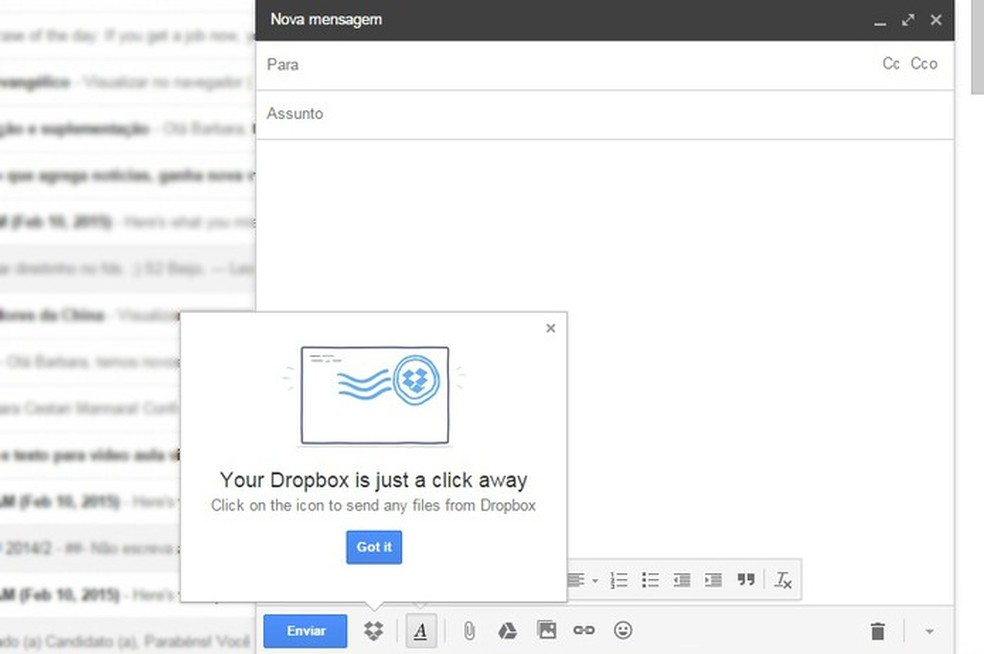The width and height of the screenshot is (984, 654).
Task: Insert a hyperlink using the link icon
Action: pos(584,630)
